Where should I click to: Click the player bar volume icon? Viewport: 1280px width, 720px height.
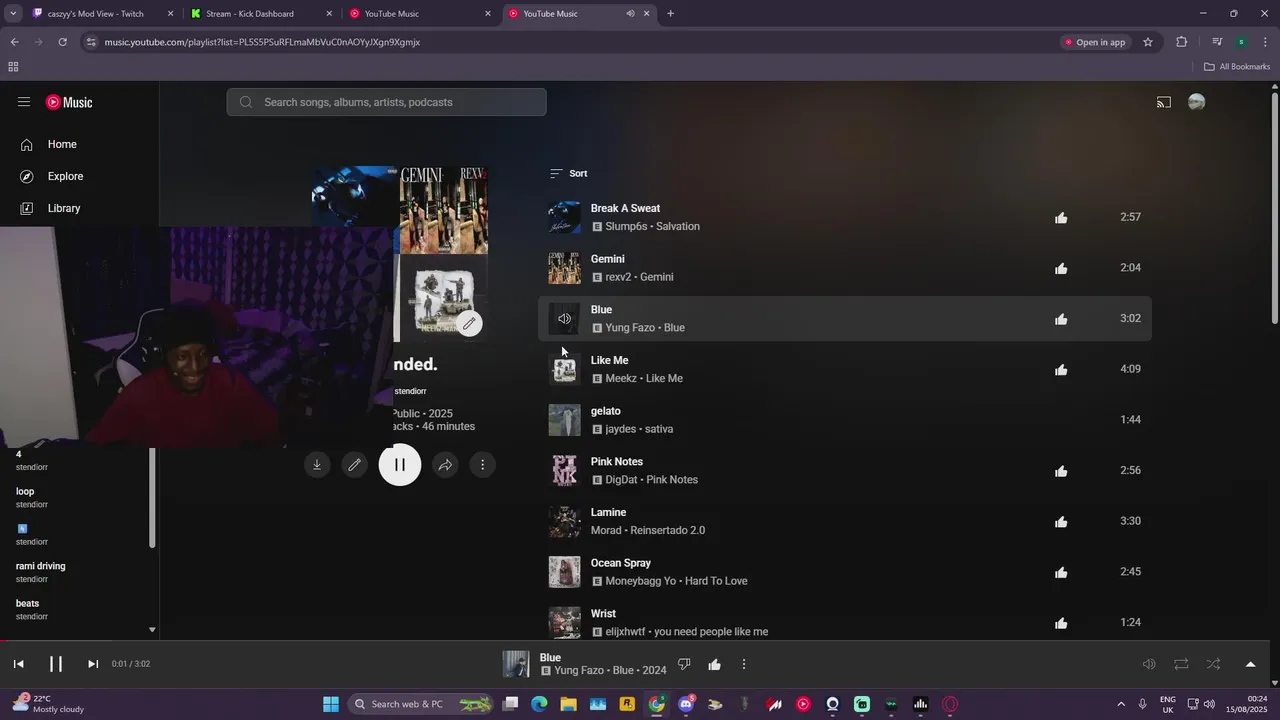click(1149, 664)
